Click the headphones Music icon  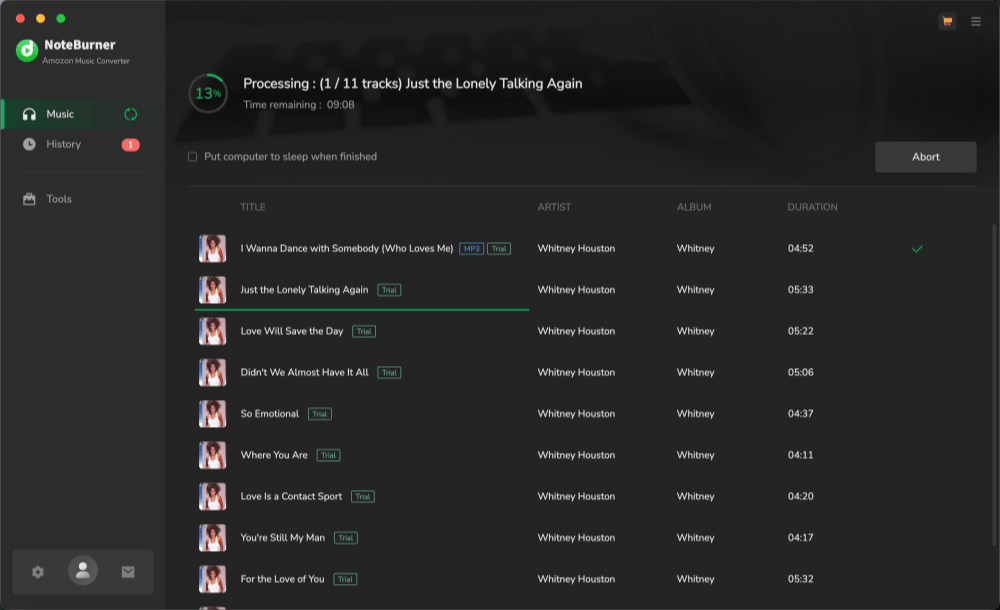[x=29, y=114]
